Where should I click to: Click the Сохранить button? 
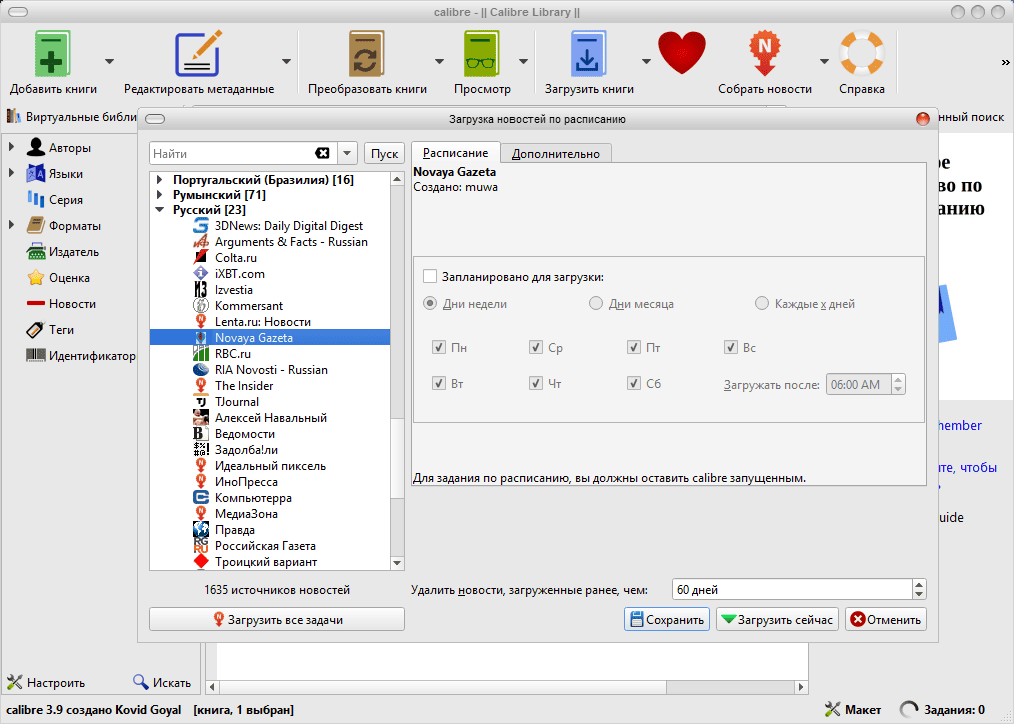coord(667,619)
